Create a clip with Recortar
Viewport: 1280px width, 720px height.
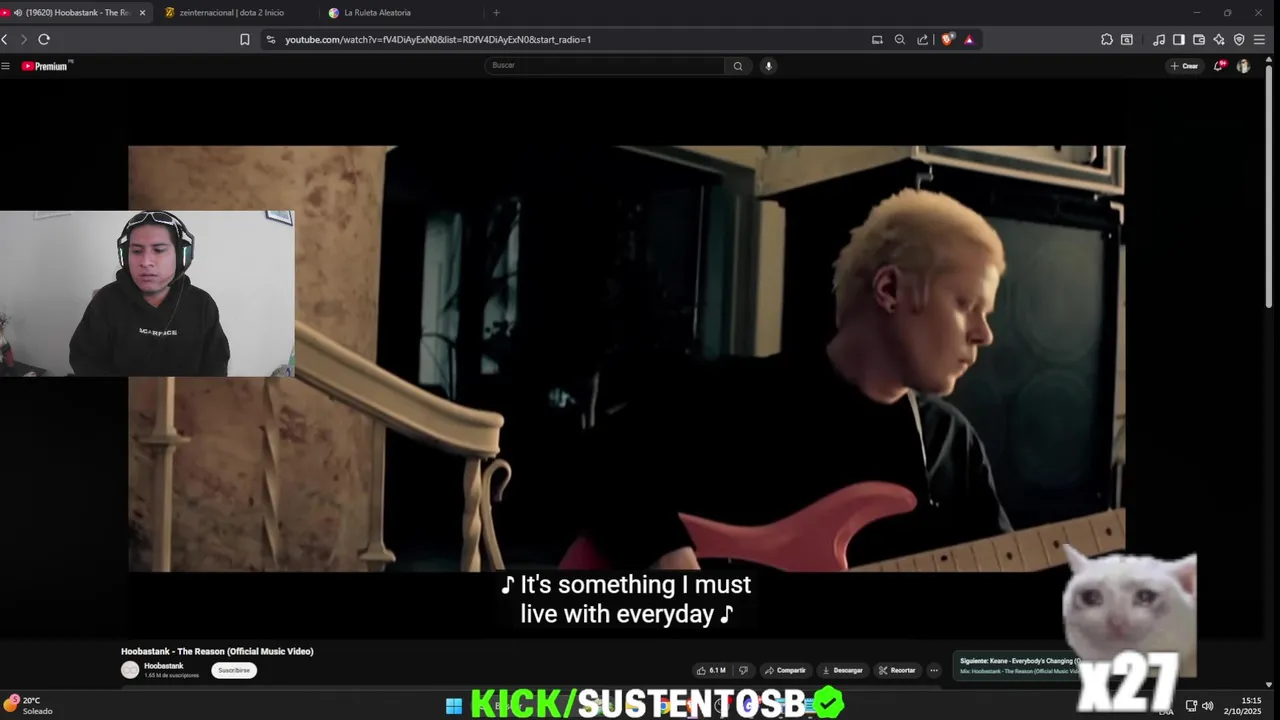[897, 670]
